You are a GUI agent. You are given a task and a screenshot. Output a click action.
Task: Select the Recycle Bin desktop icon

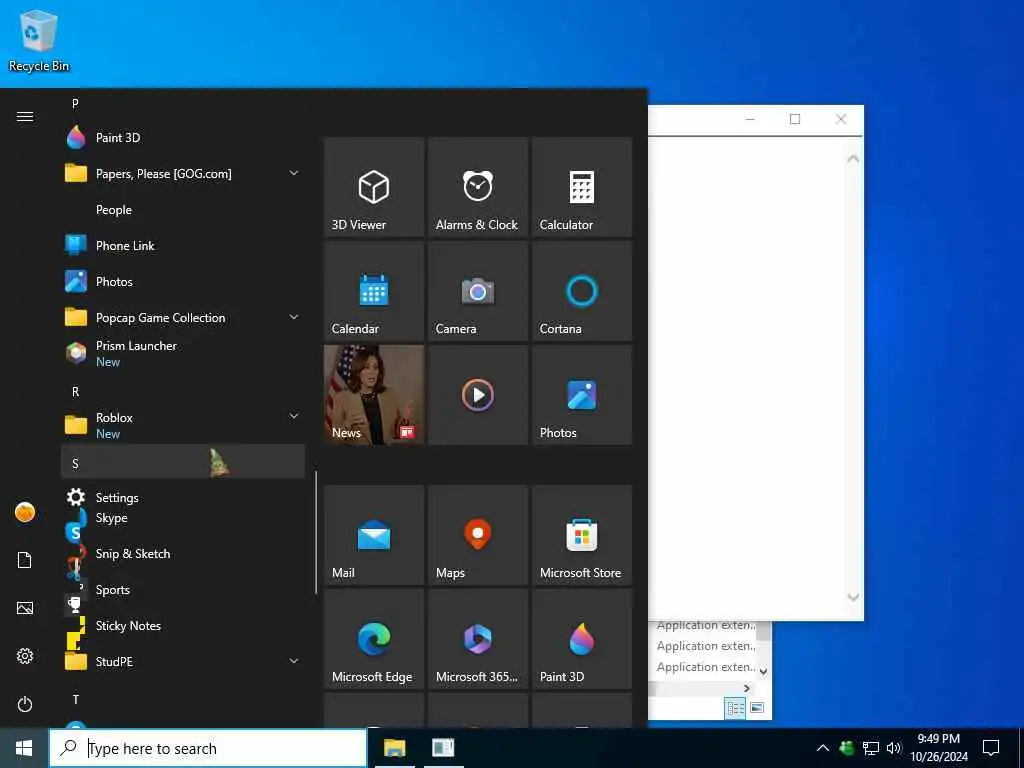pos(39,40)
